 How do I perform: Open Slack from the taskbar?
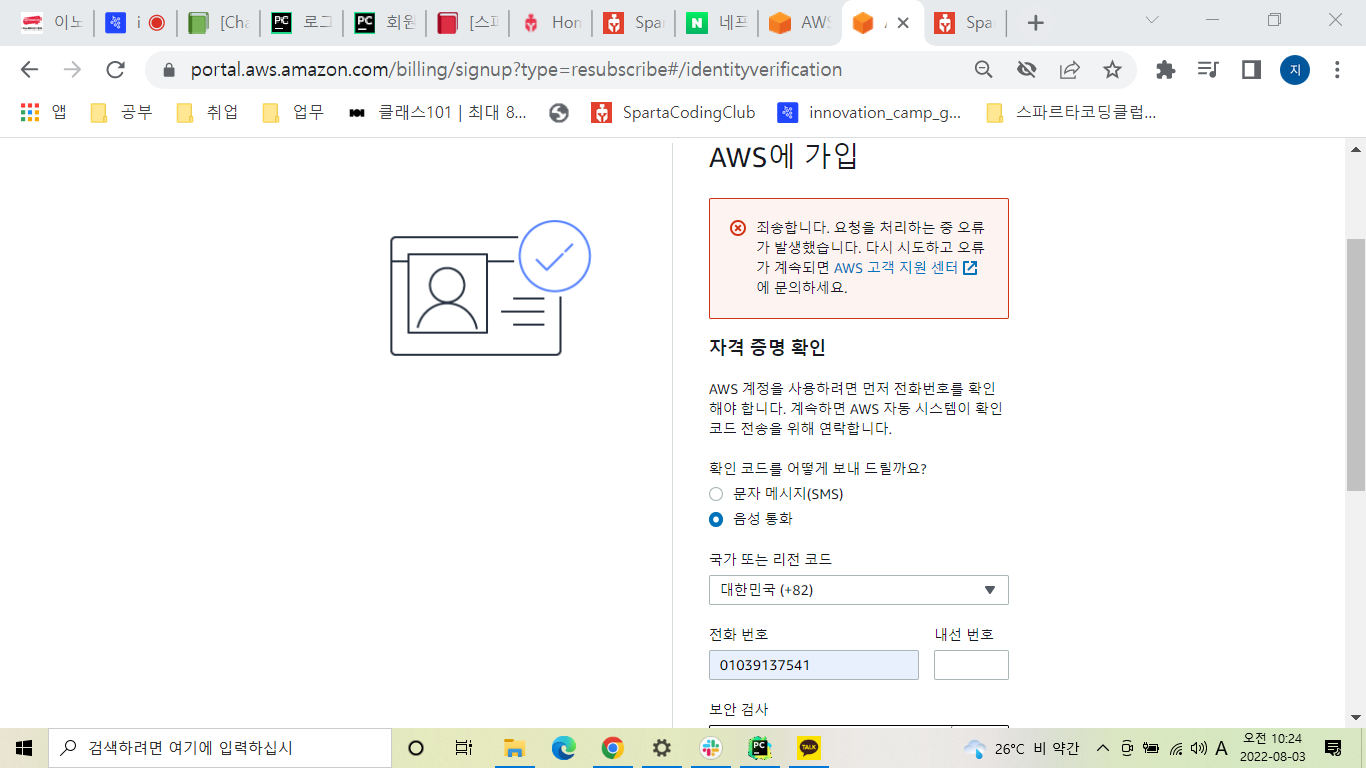point(710,748)
